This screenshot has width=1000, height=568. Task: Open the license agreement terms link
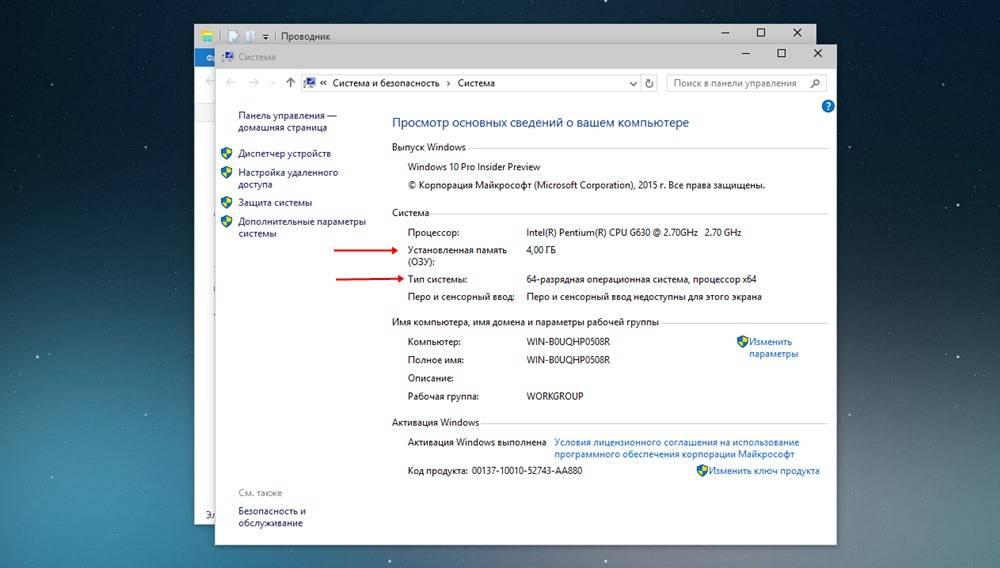pyautogui.click(x=676, y=448)
